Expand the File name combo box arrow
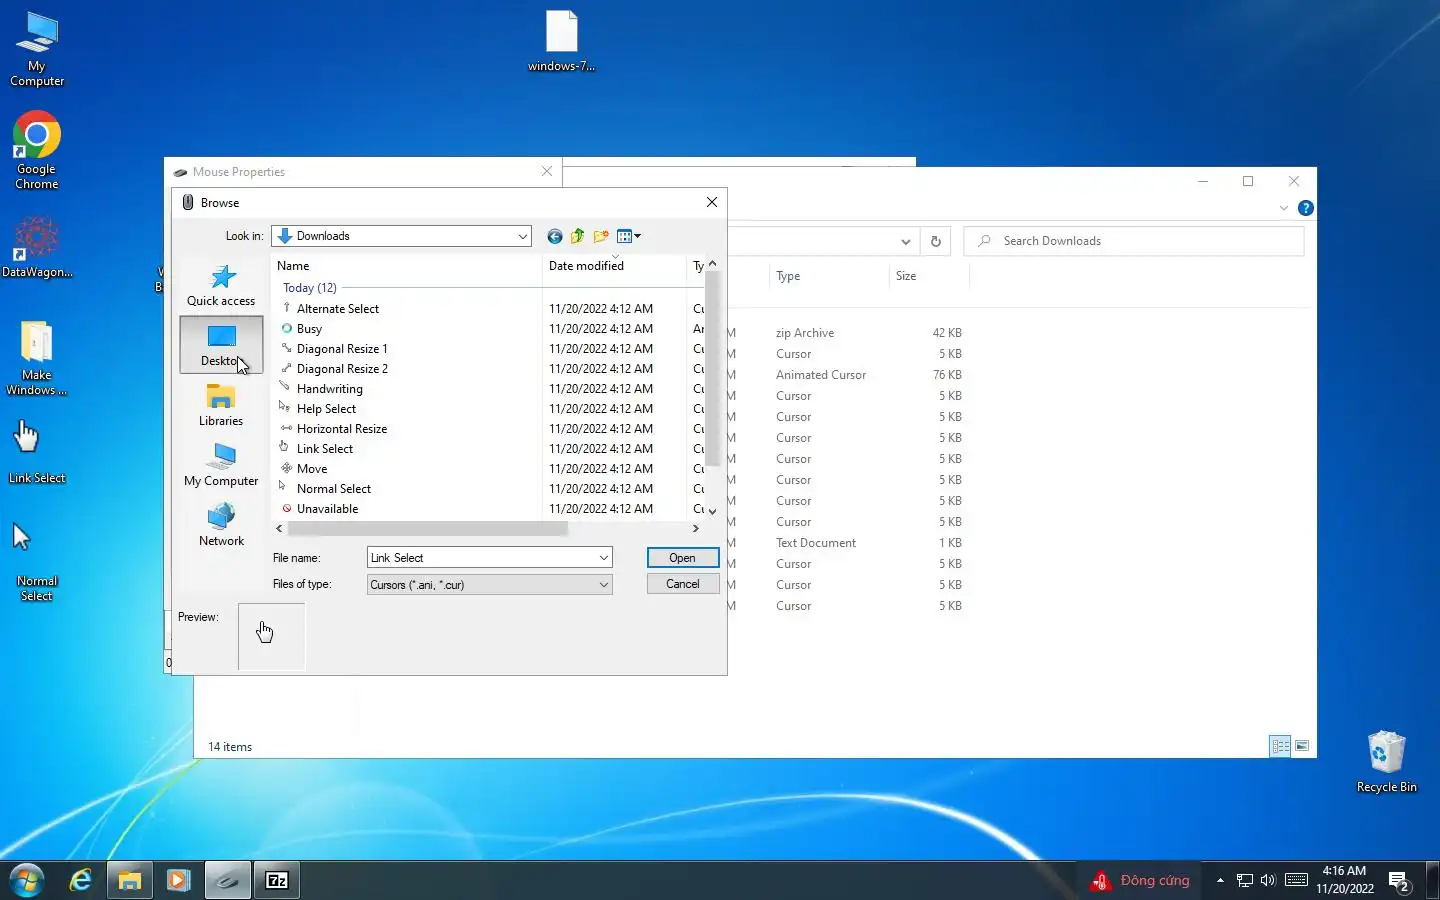The width and height of the screenshot is (1440, 900). click(604, 558)
